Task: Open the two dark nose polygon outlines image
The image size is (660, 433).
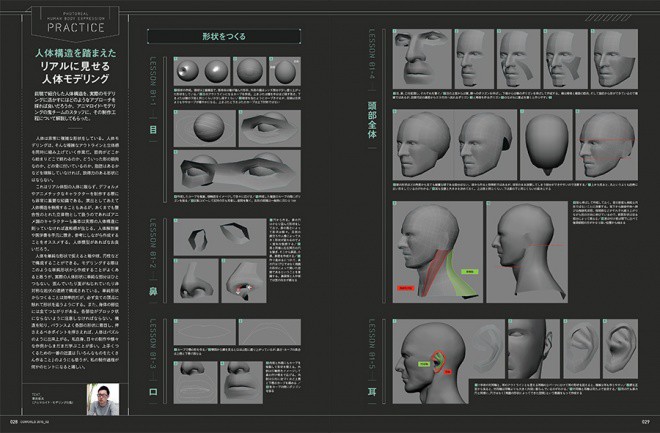Action: [220, 237]
